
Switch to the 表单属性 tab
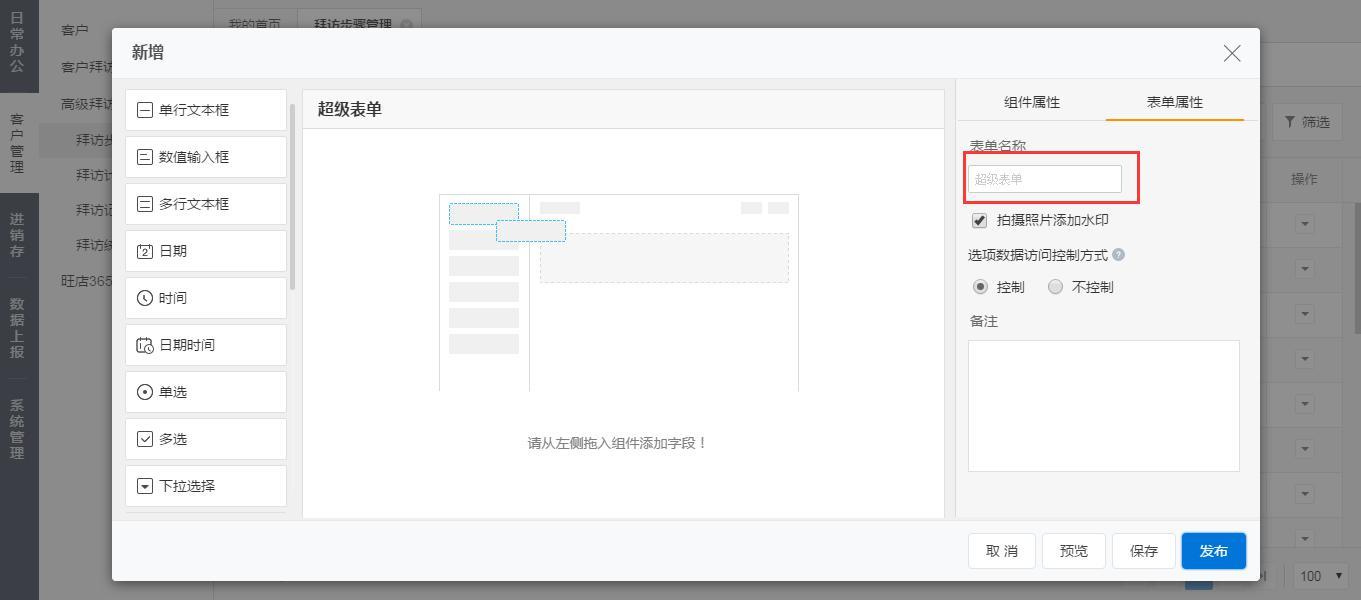(1174, 102)
